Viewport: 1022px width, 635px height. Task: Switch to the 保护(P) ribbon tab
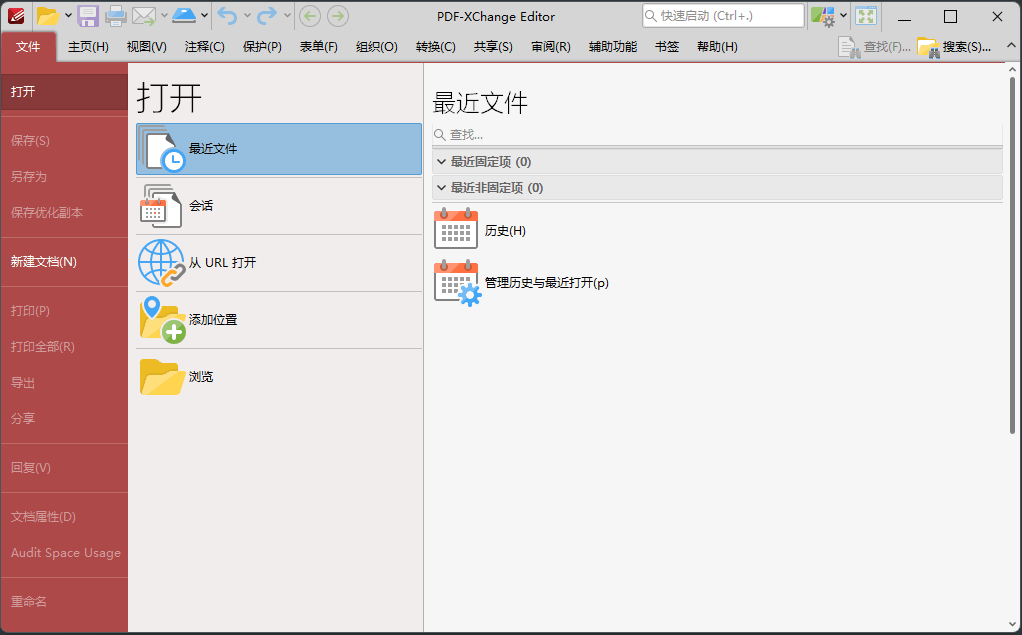pyautogui.click(x=262, y=47)
